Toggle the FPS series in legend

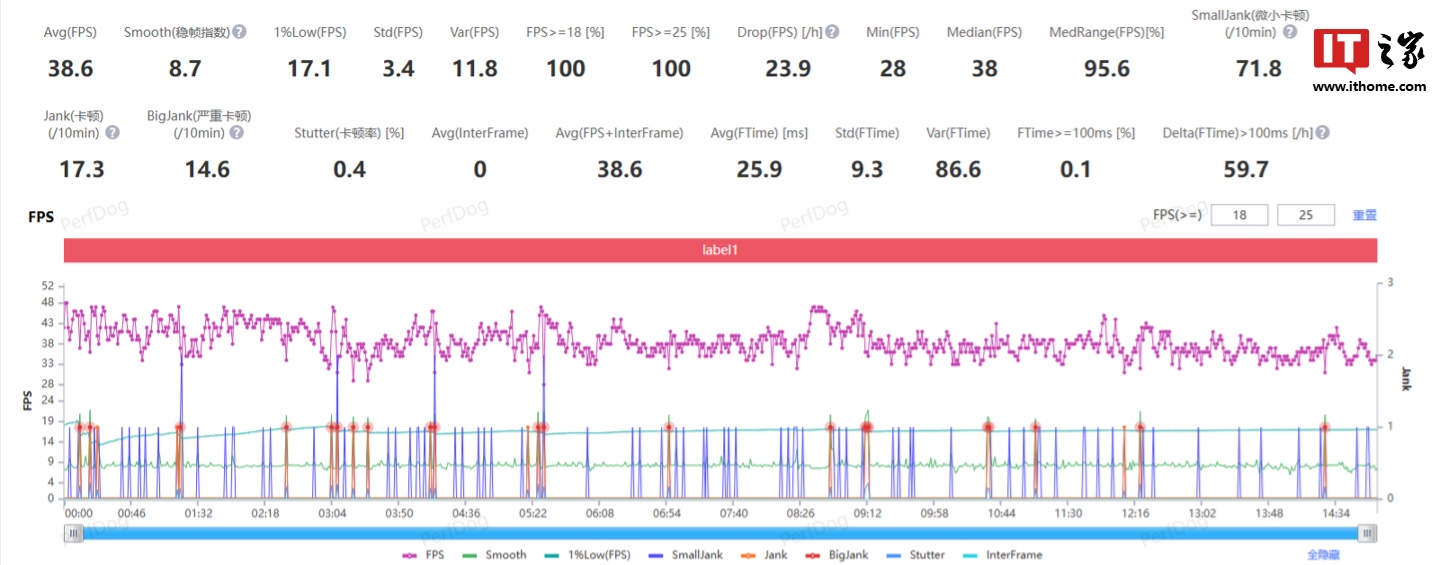[424, 555]
